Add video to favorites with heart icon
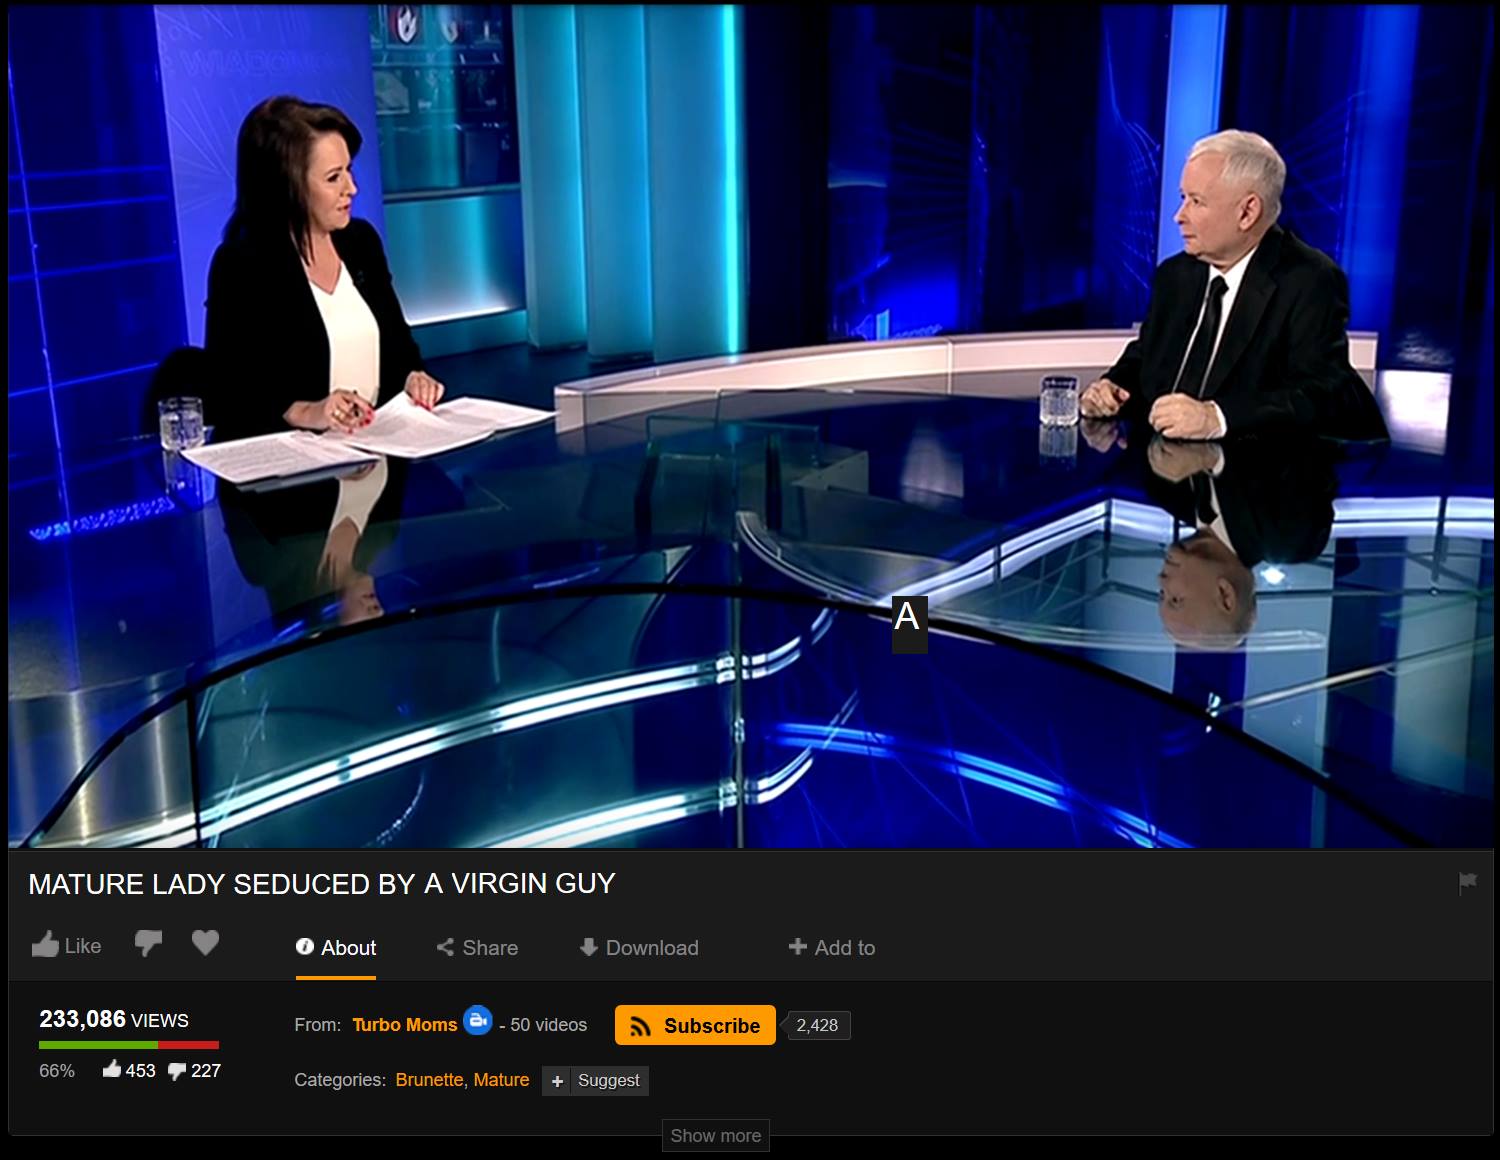 click(x=205, y=943)
